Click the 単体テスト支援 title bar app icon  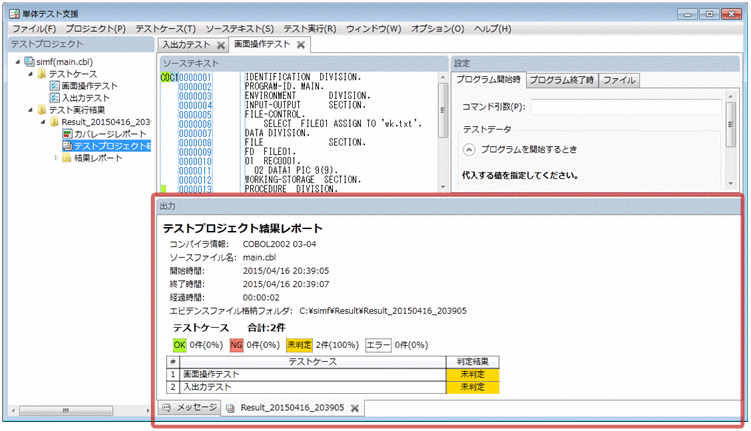pos(14,13)
